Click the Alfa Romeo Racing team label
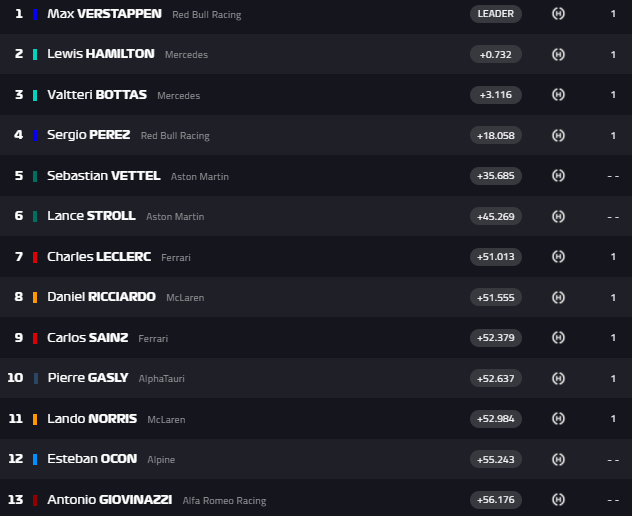Image resolution: width=632 pixels, height=516 pixels. [225, 501]
